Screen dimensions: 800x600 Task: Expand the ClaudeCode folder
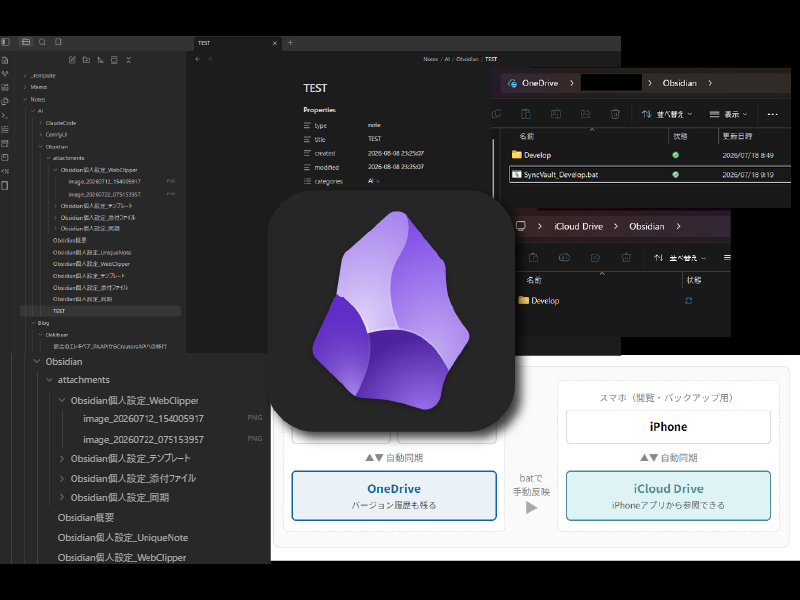(x=41, y=123)
